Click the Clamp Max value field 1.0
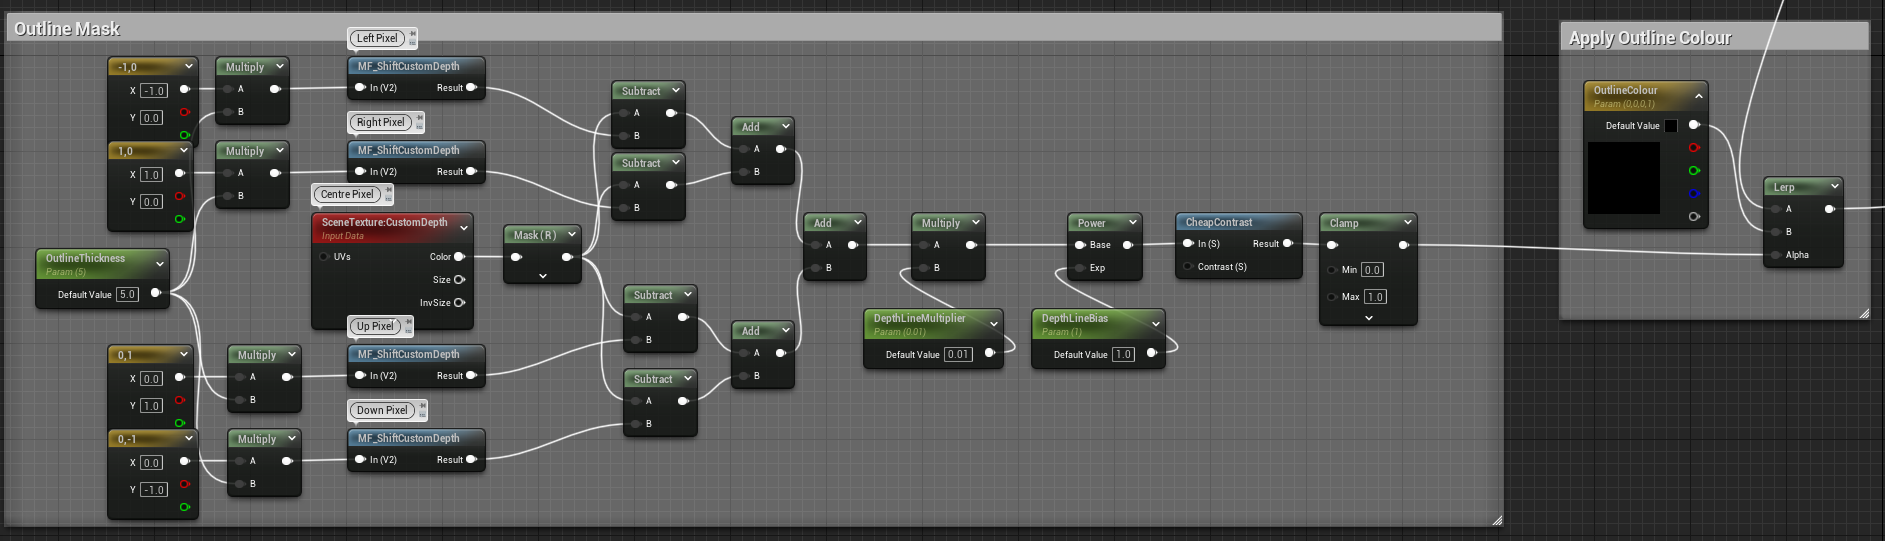 click(x=1376, y=297)
